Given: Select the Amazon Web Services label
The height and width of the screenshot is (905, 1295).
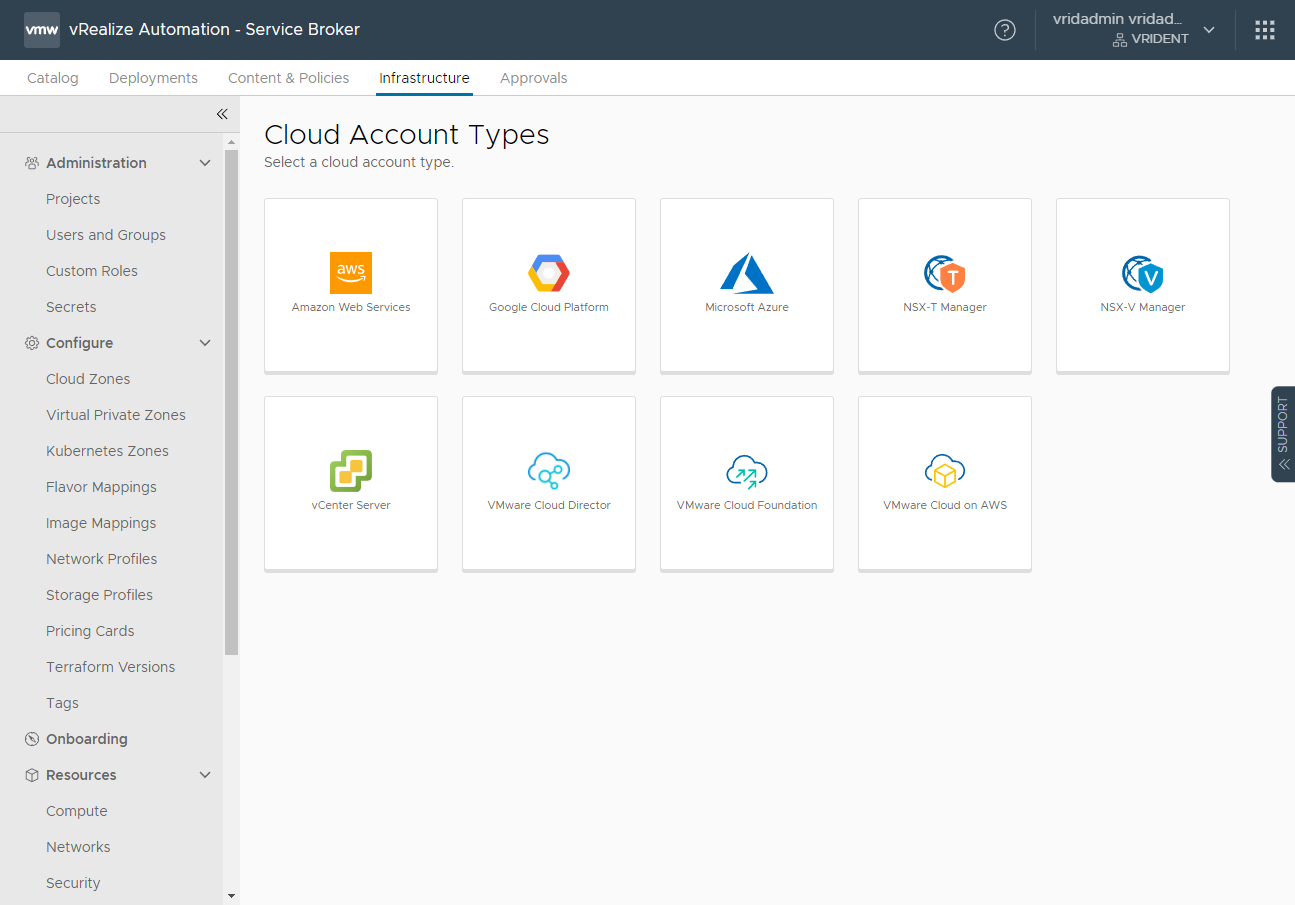Looking at the screenshot, I should pyautogui.click(x=351, y=307).
